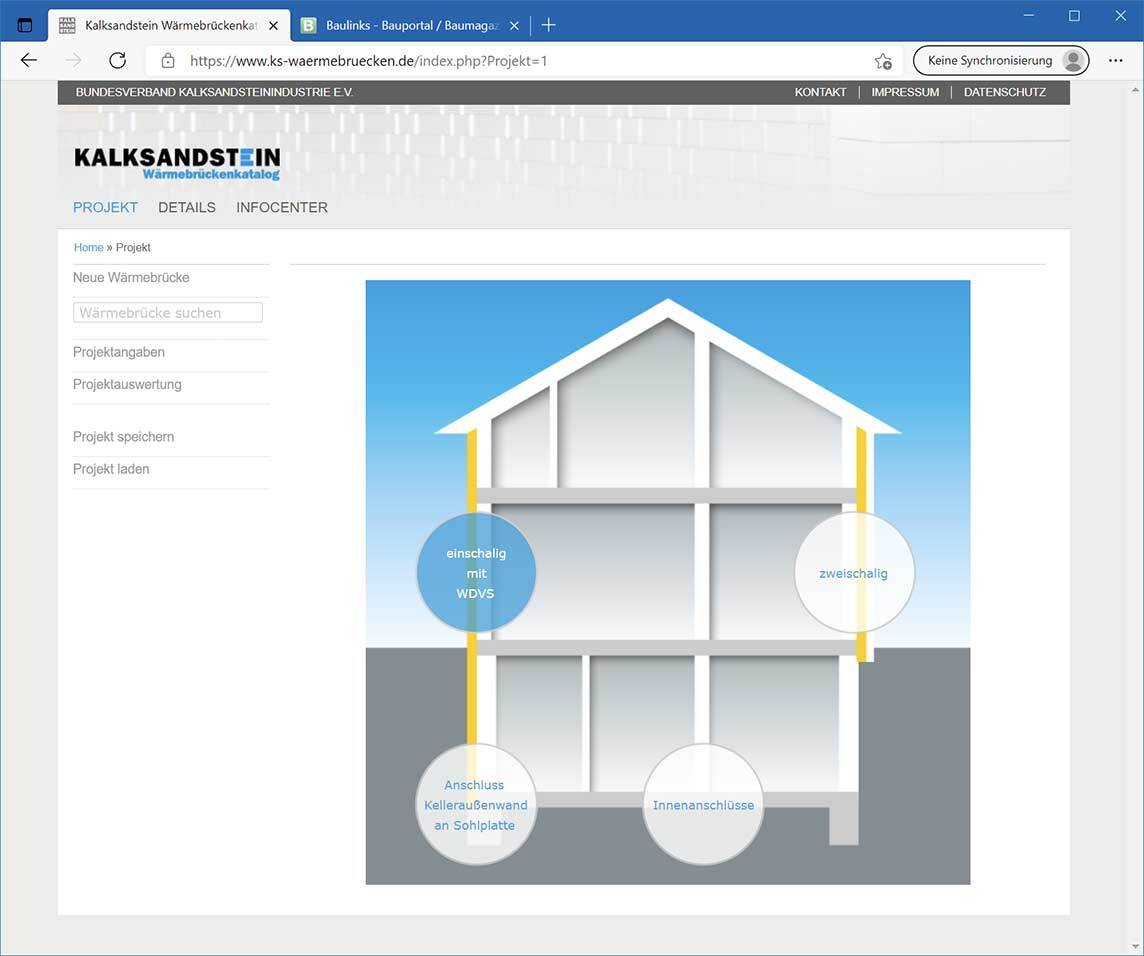Click the Baulinks tab favicon
Screen dimensions: 1144x956
click(309, 26)
